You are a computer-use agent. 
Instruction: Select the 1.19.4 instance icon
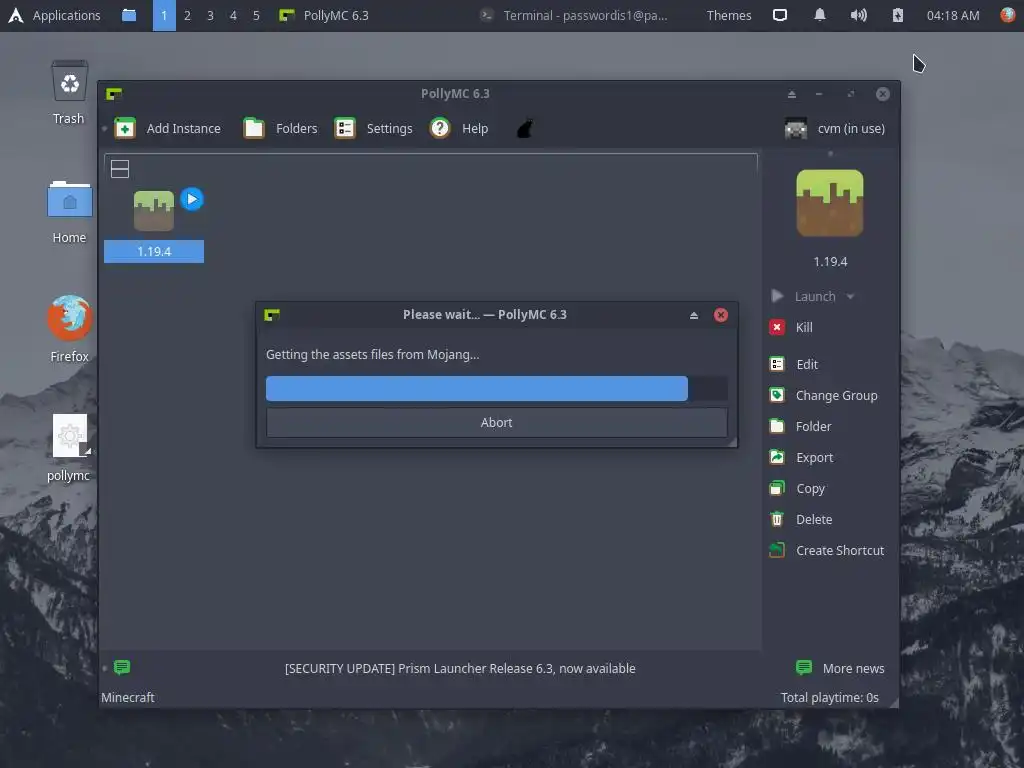coord(153,210)
